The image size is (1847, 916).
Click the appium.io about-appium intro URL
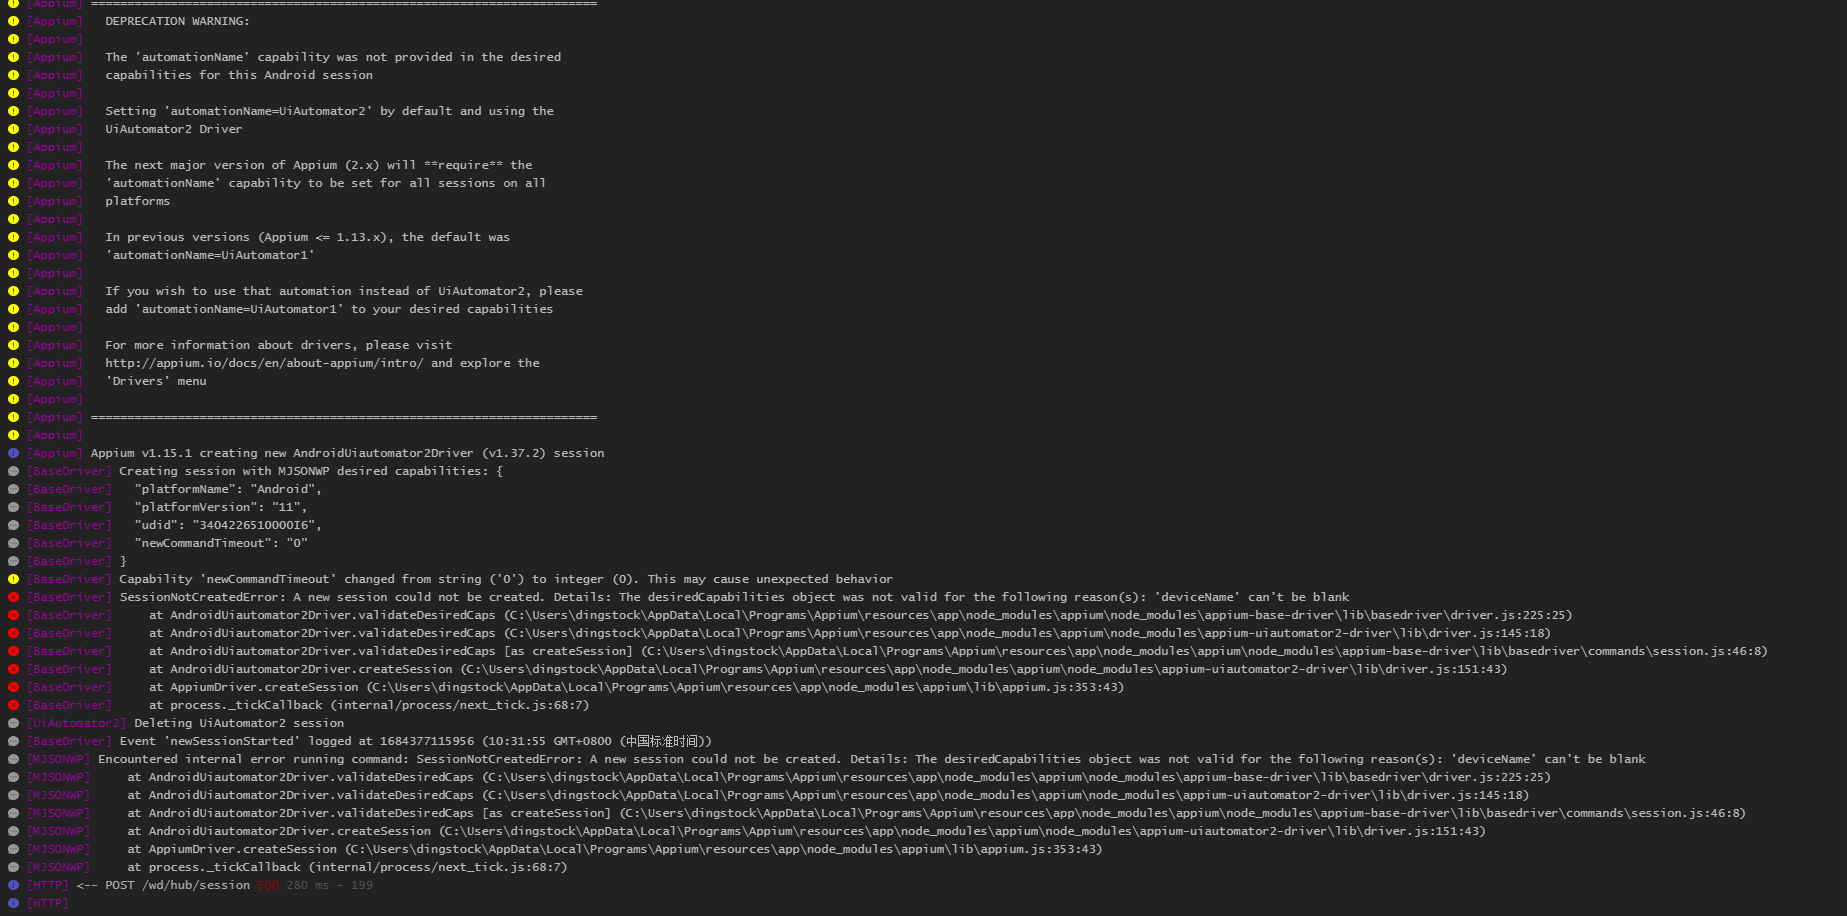(264, 363)
